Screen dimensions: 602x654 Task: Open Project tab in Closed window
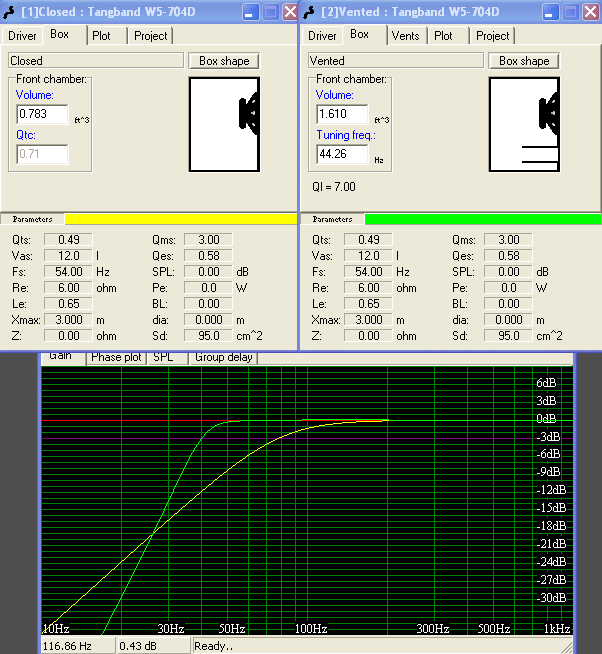pos(151,36)
